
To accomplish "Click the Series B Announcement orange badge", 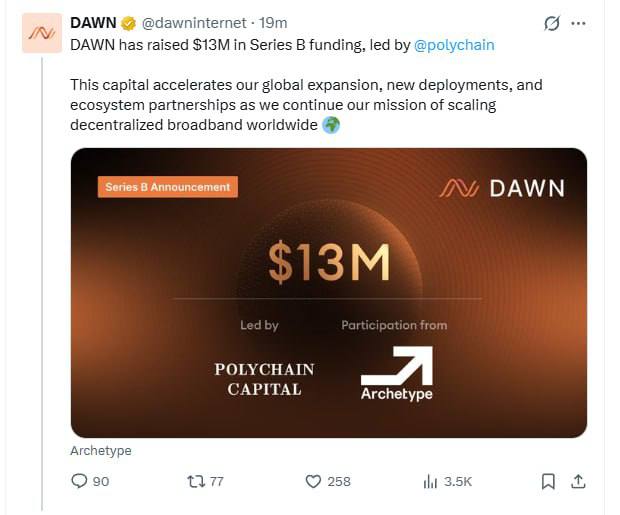I will pyautogui.click(x=167, y=187).
